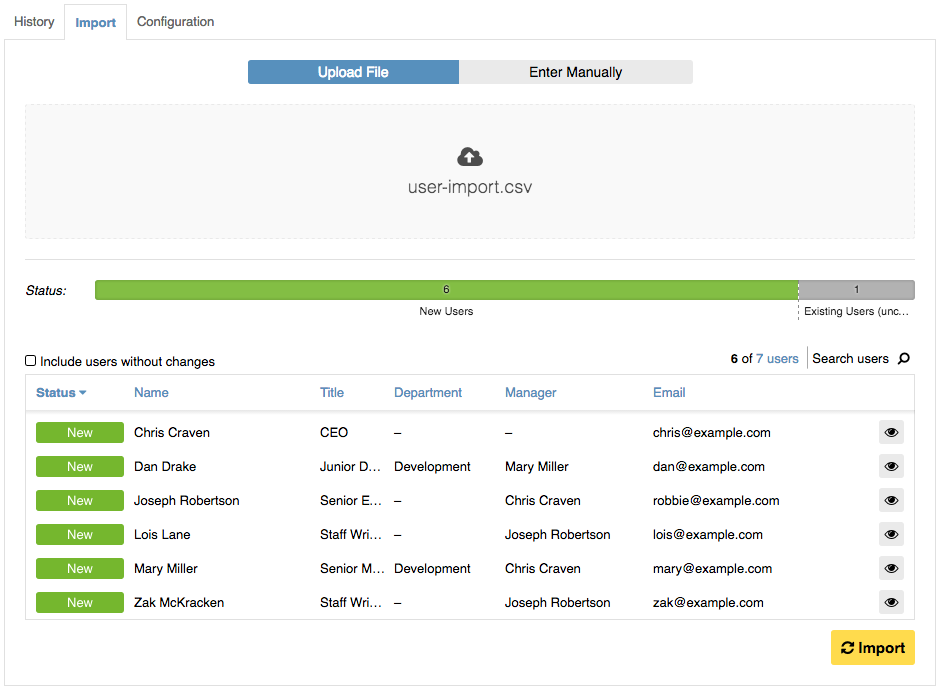Click New badge for Dan Drake
This screenshot has height=689, width=940.
80,467
